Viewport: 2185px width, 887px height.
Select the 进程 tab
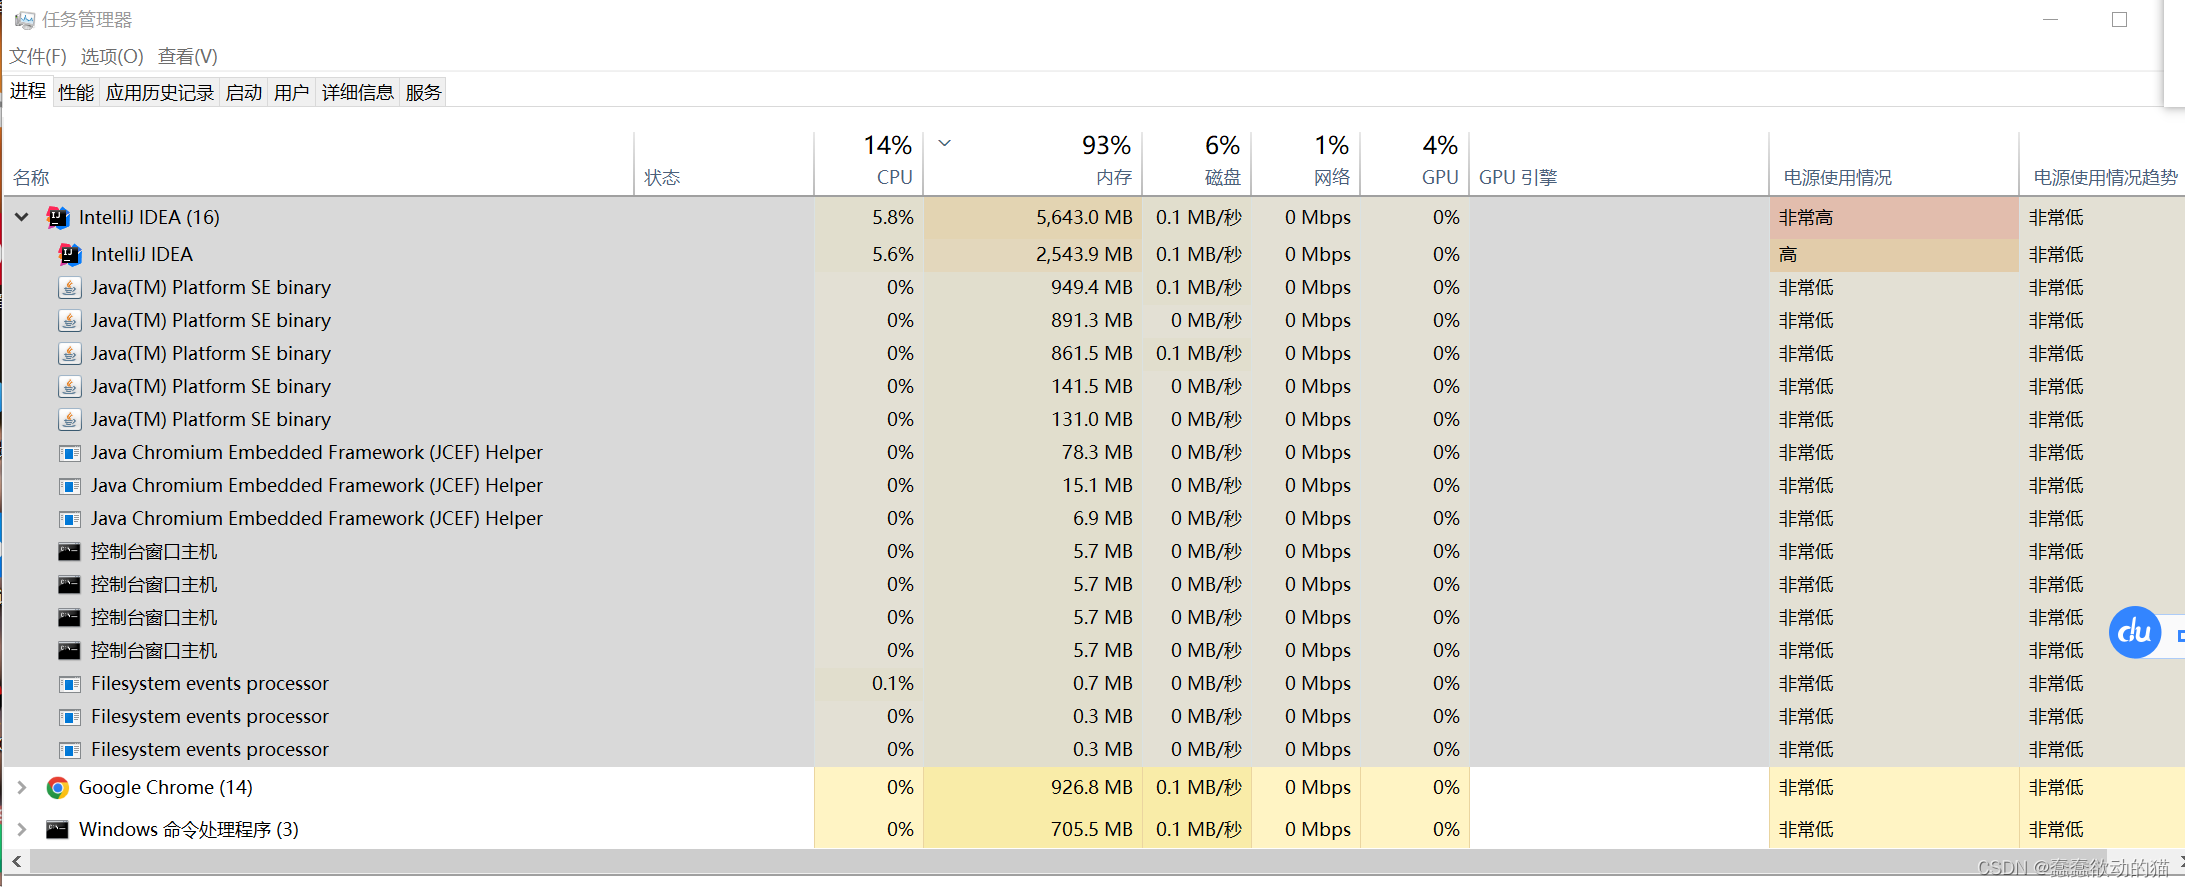point(28,91)
